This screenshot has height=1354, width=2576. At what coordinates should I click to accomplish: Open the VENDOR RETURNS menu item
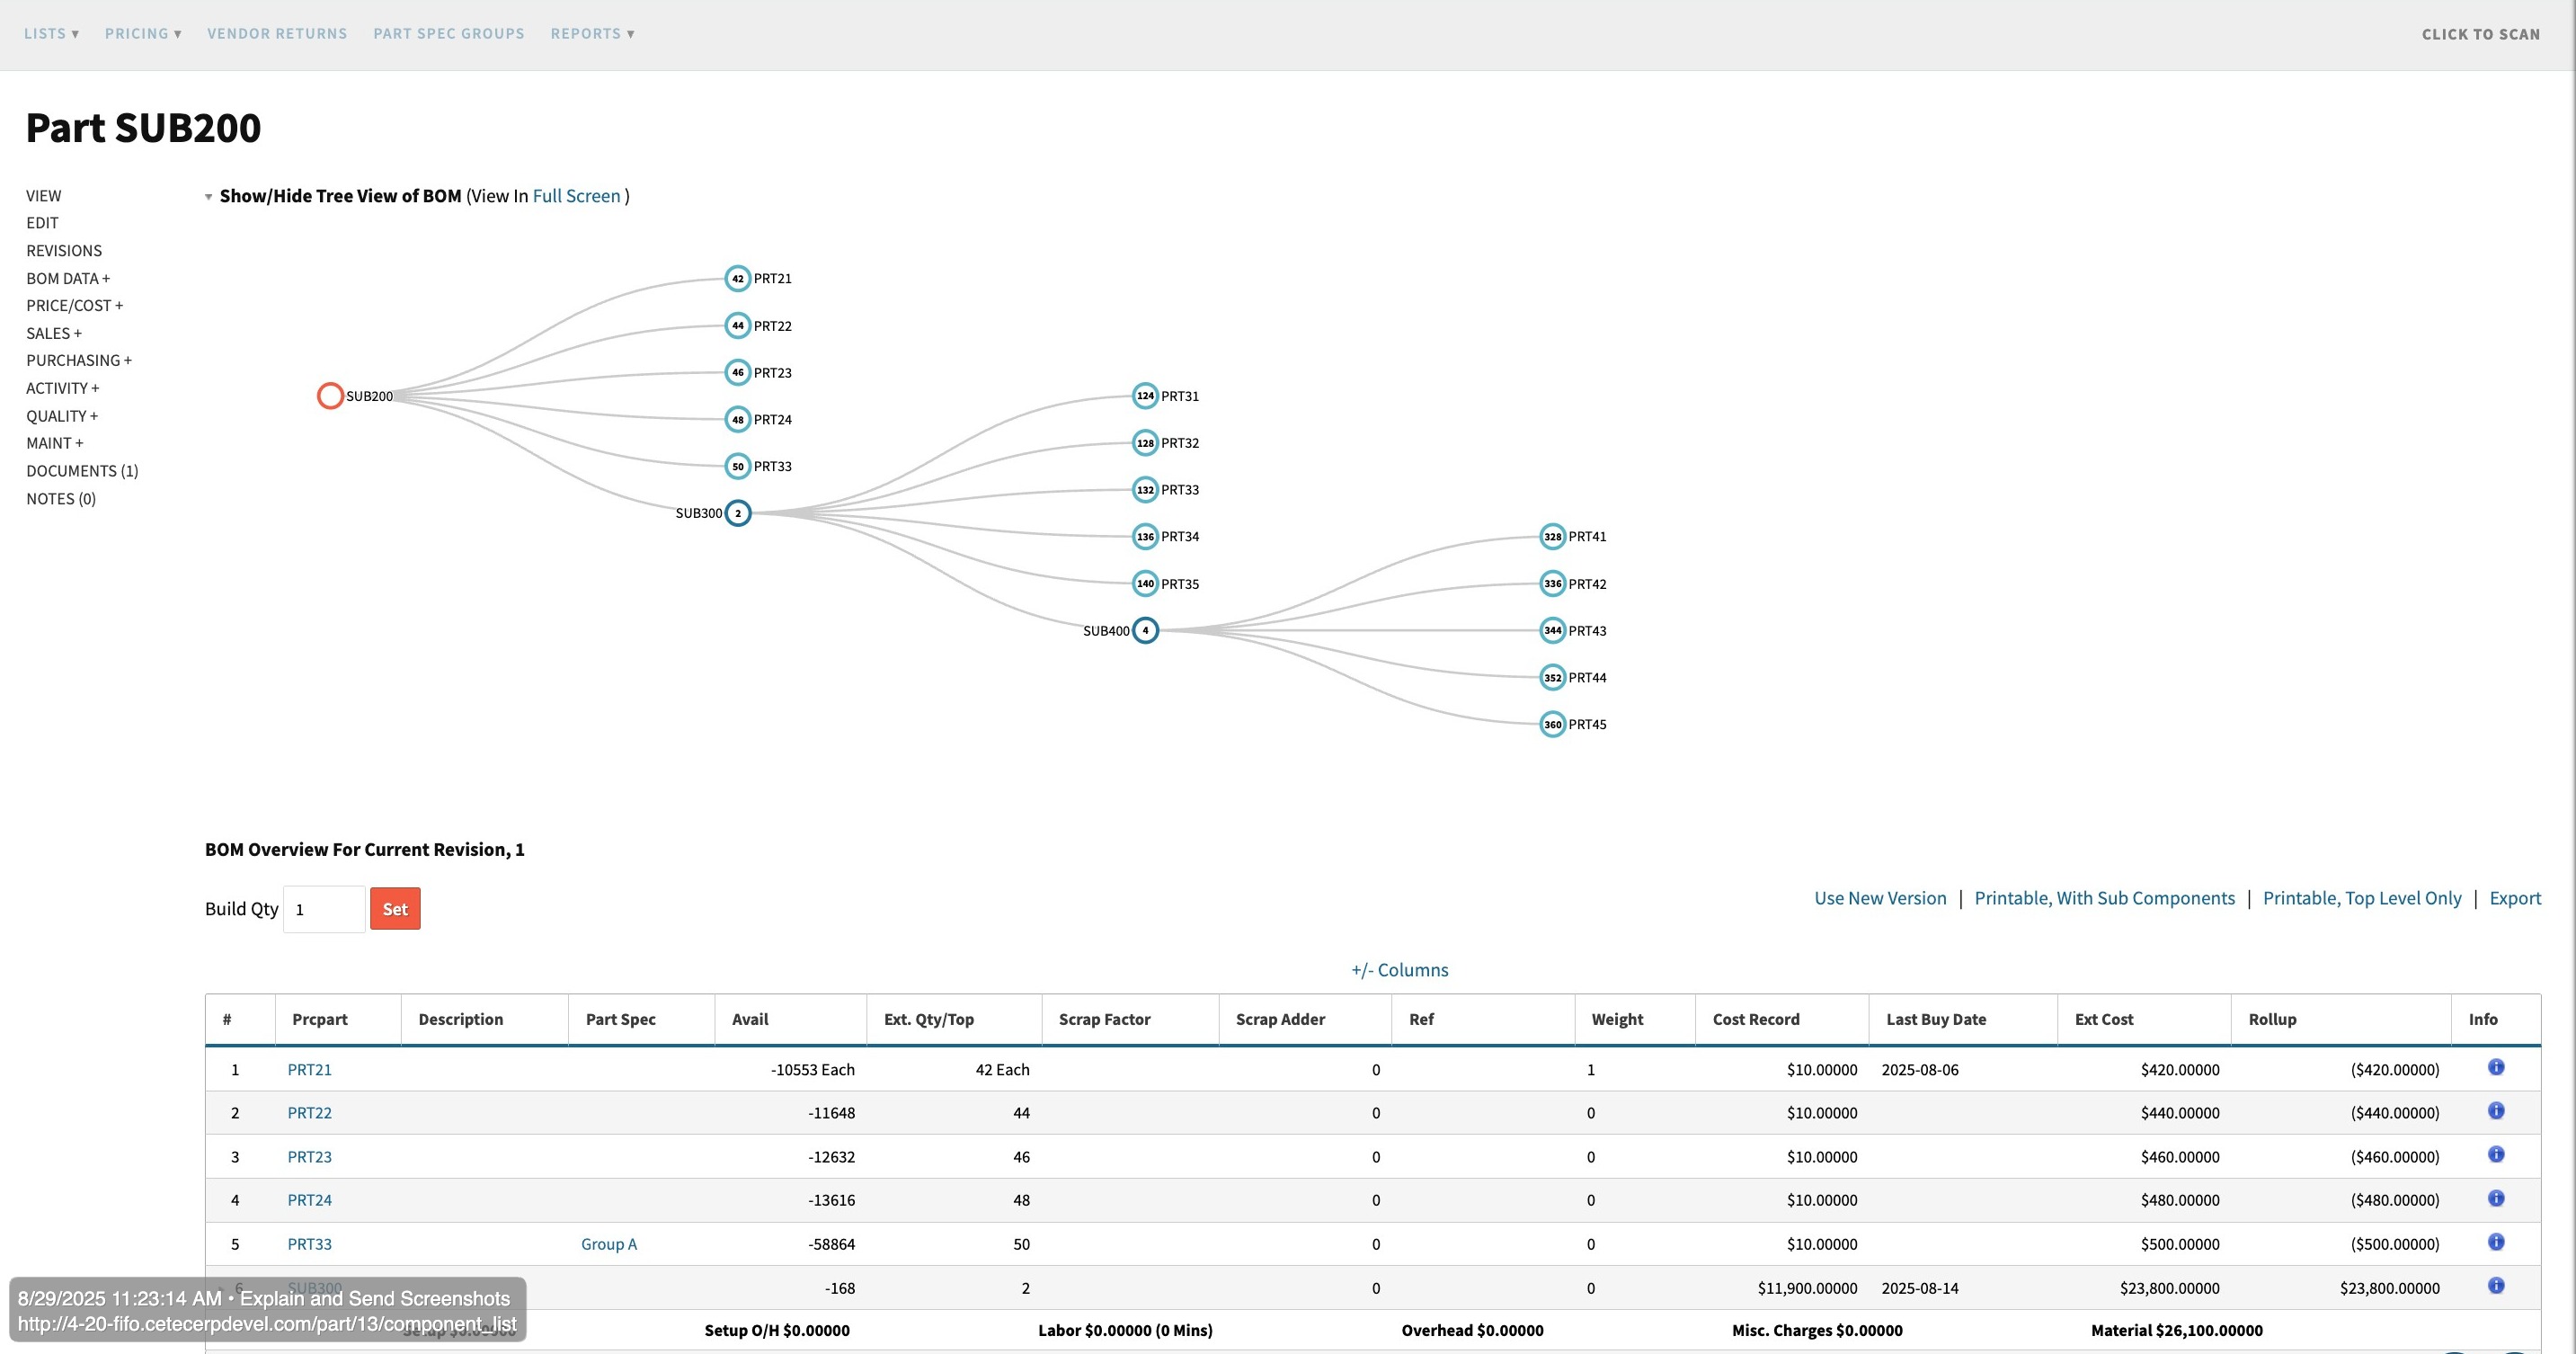point(276,33)
